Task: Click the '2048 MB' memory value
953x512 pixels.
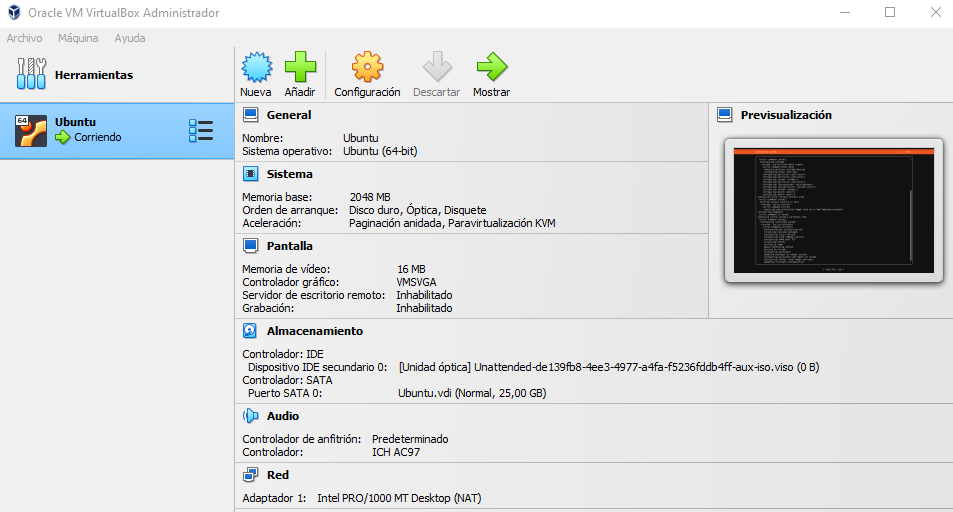Action: (x=370, y=197)
